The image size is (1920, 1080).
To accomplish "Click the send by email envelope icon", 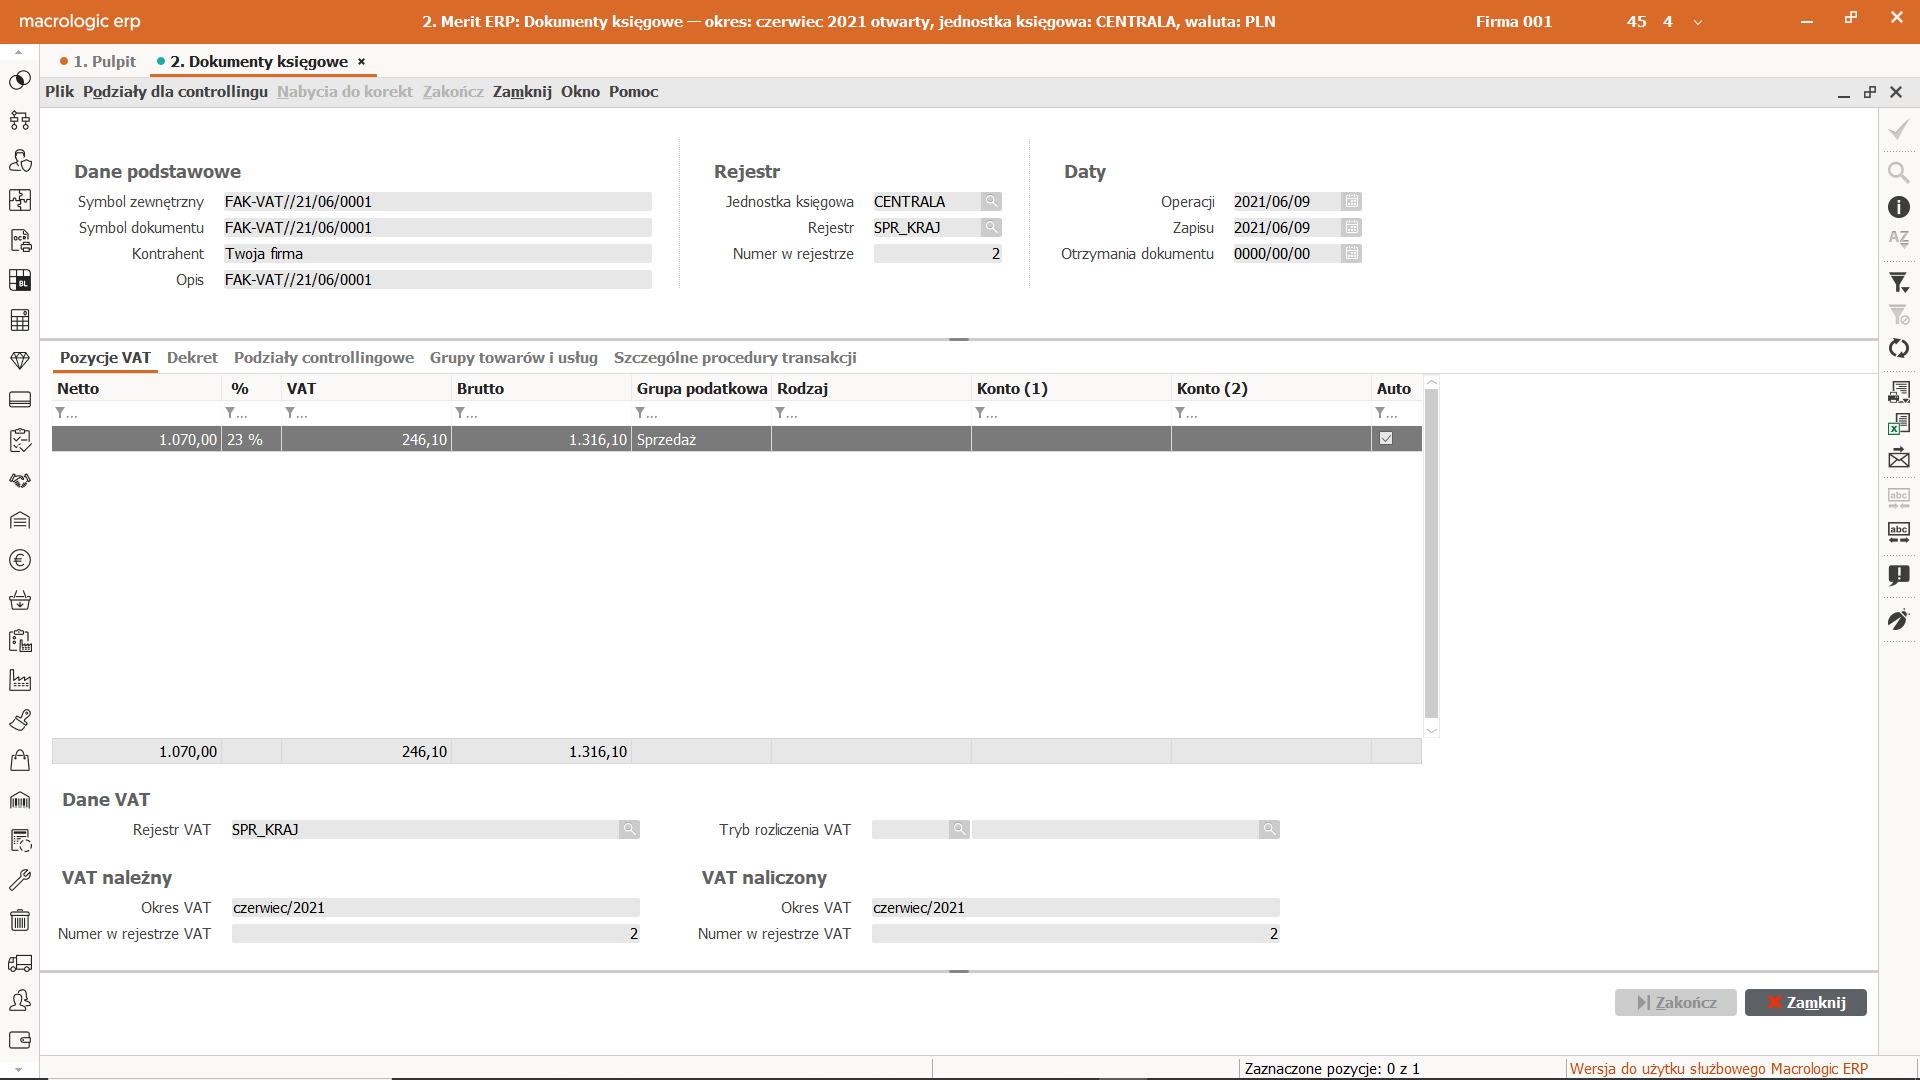I will [1898, 459].
